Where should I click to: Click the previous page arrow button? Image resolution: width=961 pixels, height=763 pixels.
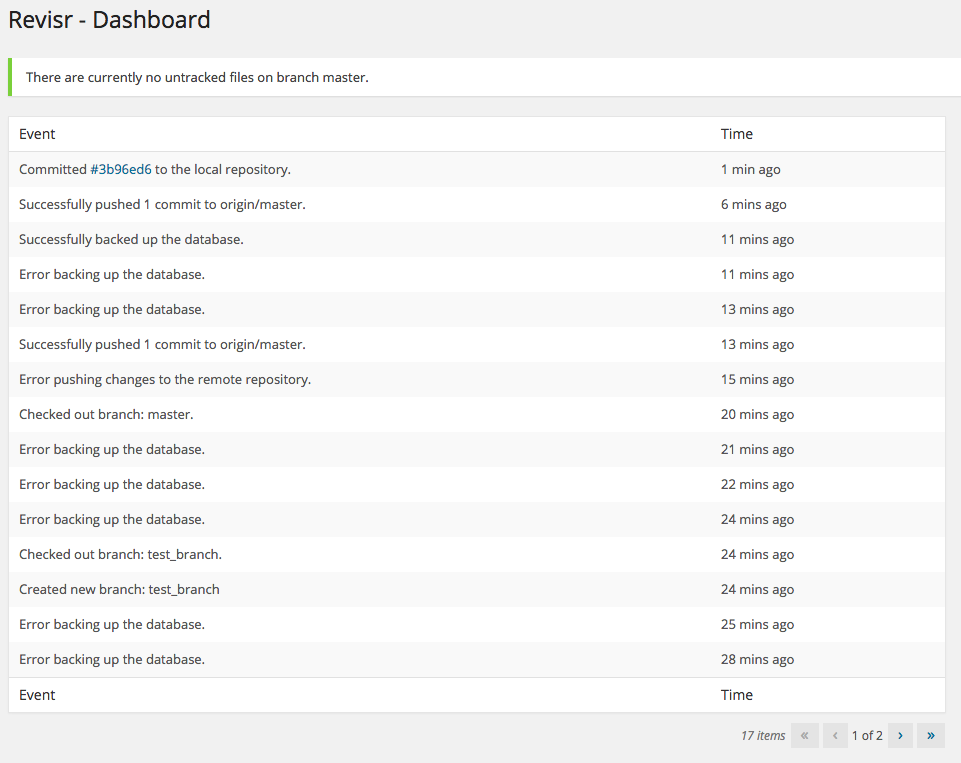pyautogui.click(x=835, y=736)
